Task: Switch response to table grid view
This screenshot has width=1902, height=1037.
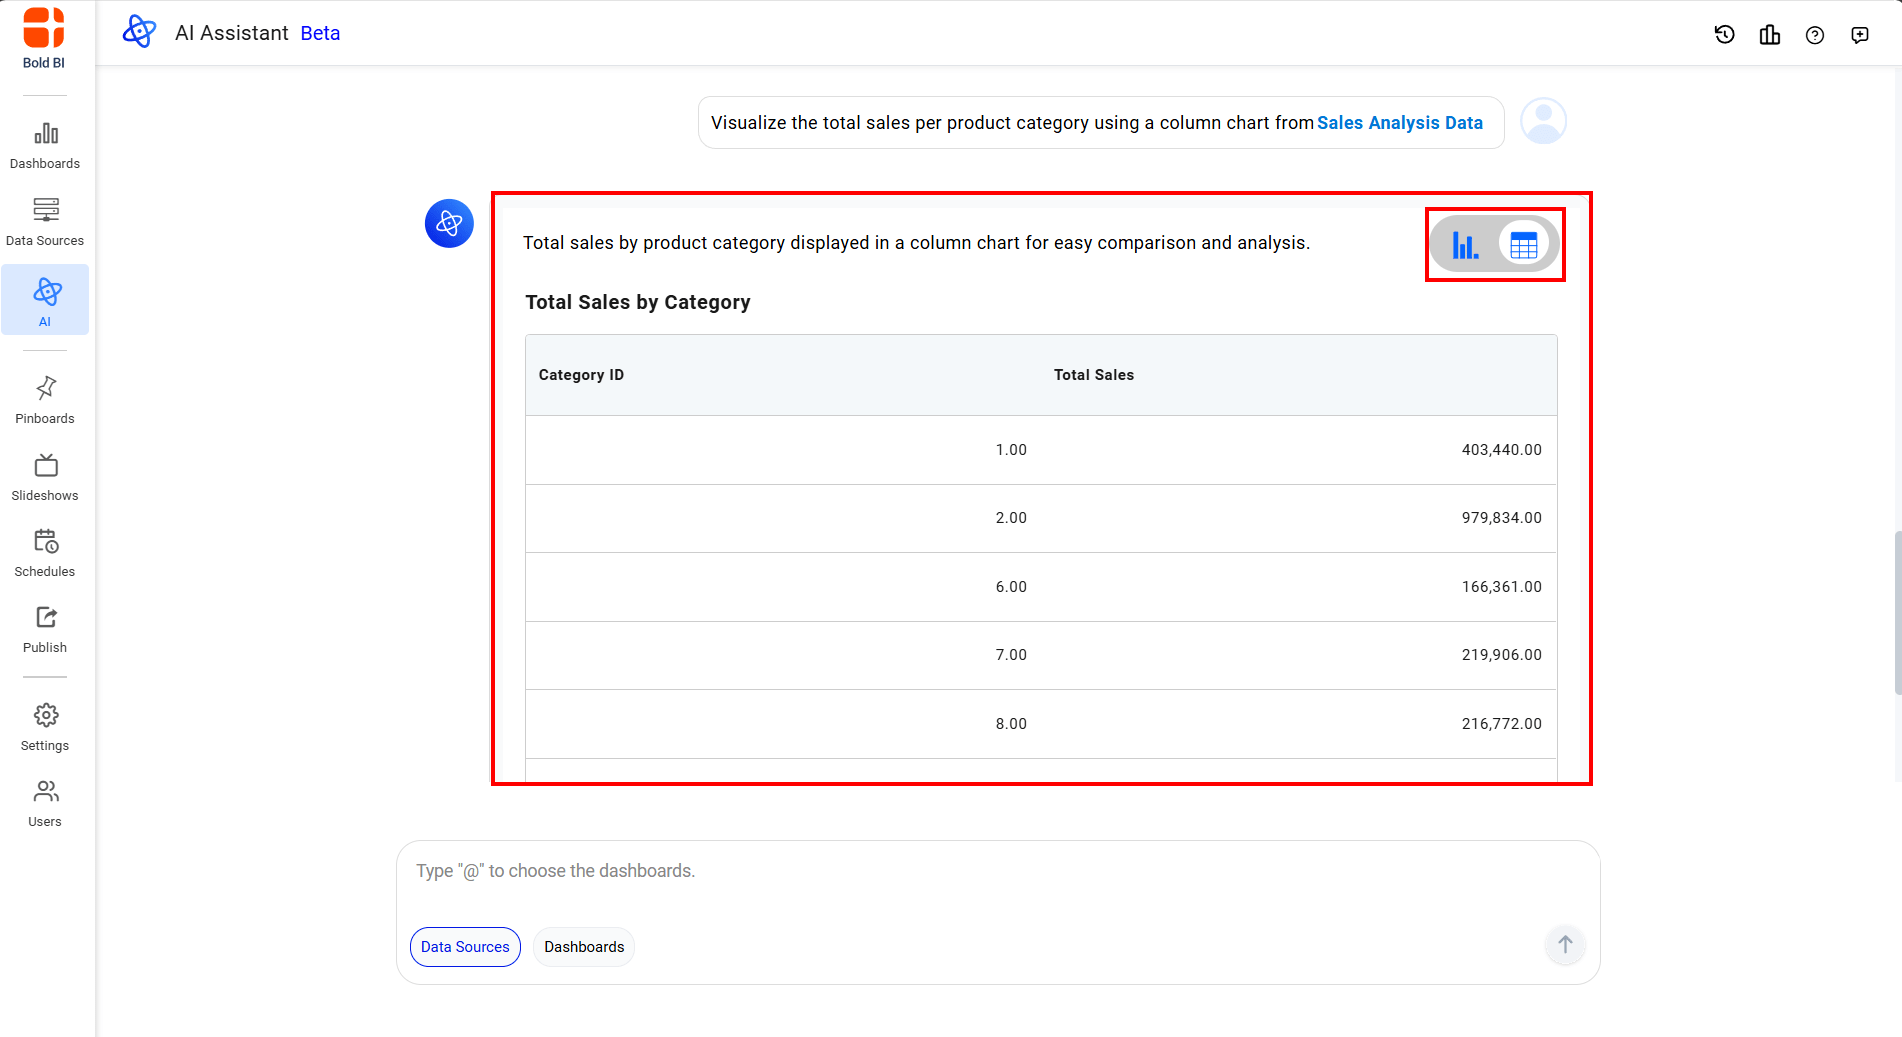Action: point(1523,245)
